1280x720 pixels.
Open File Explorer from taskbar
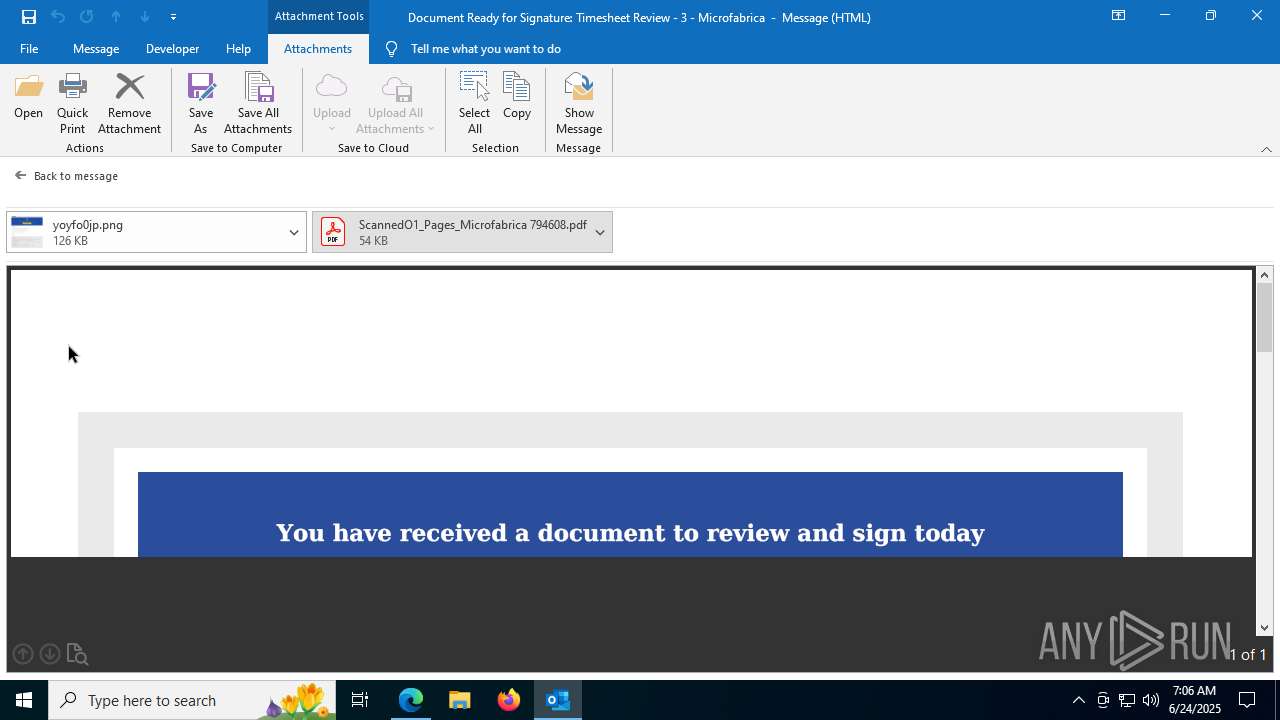460,700
